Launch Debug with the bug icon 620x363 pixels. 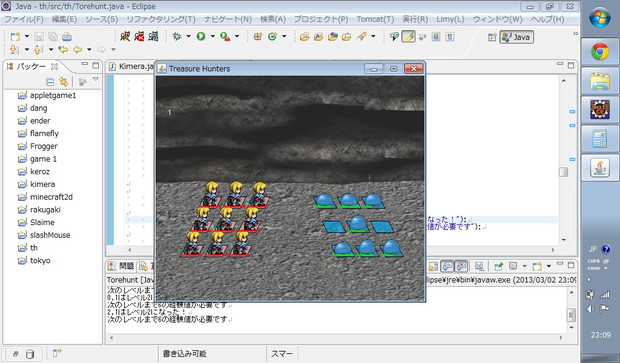pyautogui.click(x=177, y=37)
